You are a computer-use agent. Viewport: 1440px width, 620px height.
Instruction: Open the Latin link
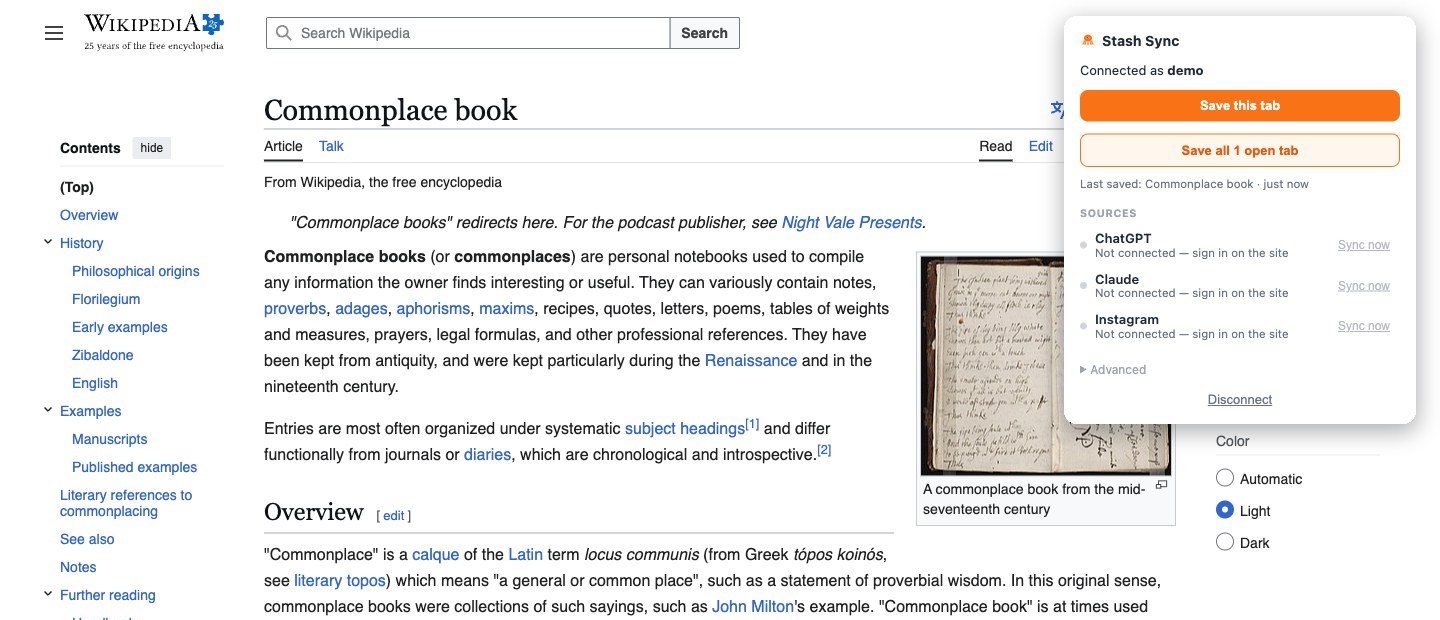(x=525, y=554)
